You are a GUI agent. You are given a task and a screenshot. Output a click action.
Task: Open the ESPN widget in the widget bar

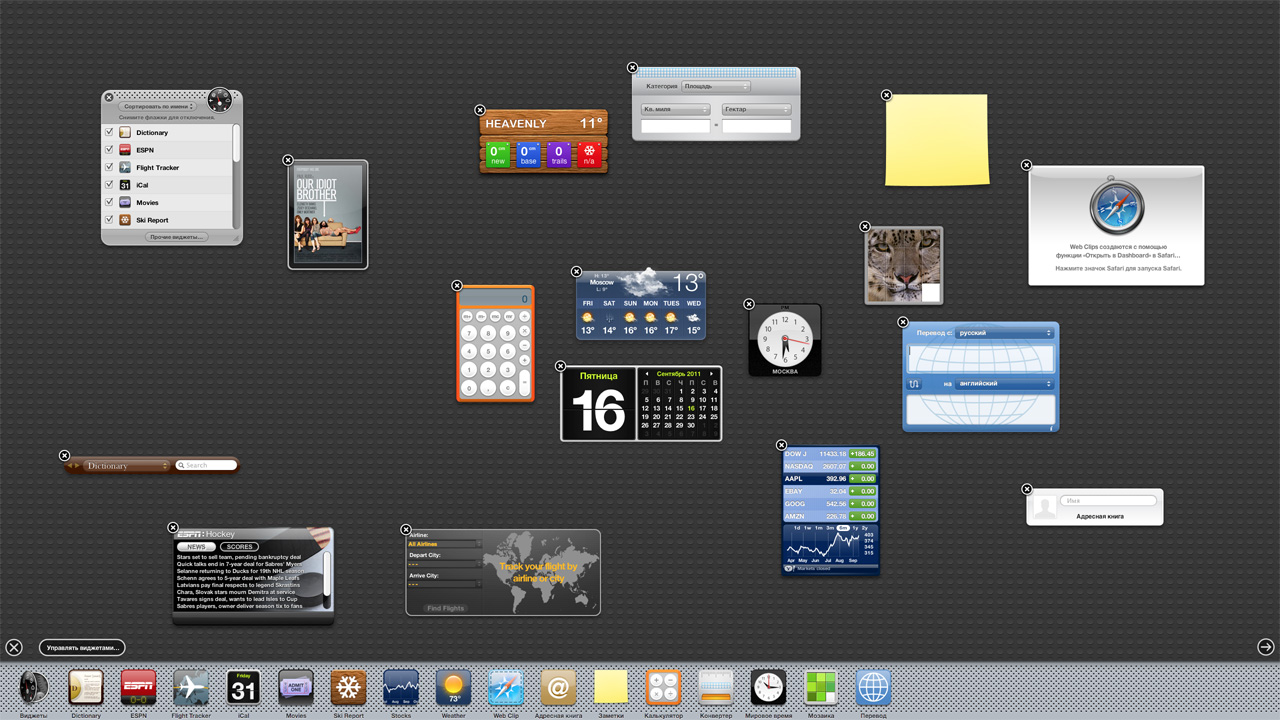(x=138, y=688)
